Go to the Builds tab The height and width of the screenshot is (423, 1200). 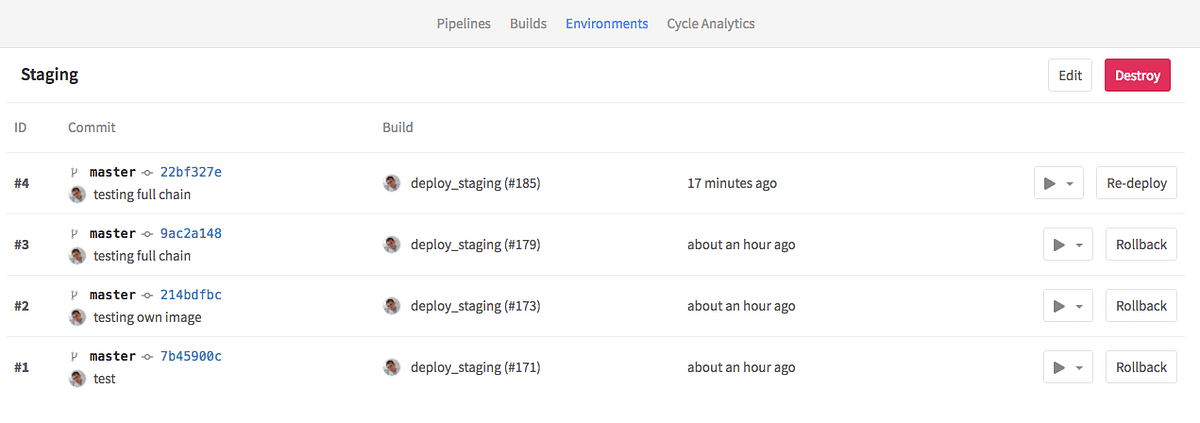pyautogui.click(x=528, y=23)
